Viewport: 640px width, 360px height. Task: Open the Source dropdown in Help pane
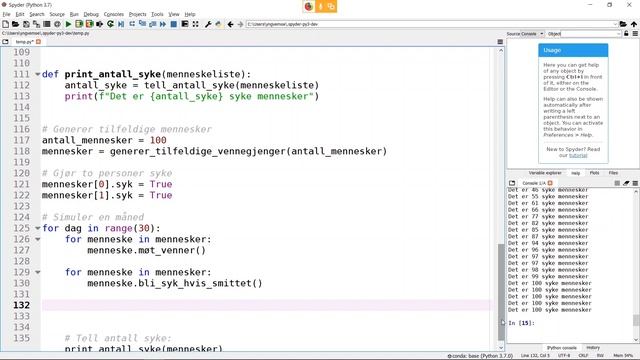click(532, 34)
